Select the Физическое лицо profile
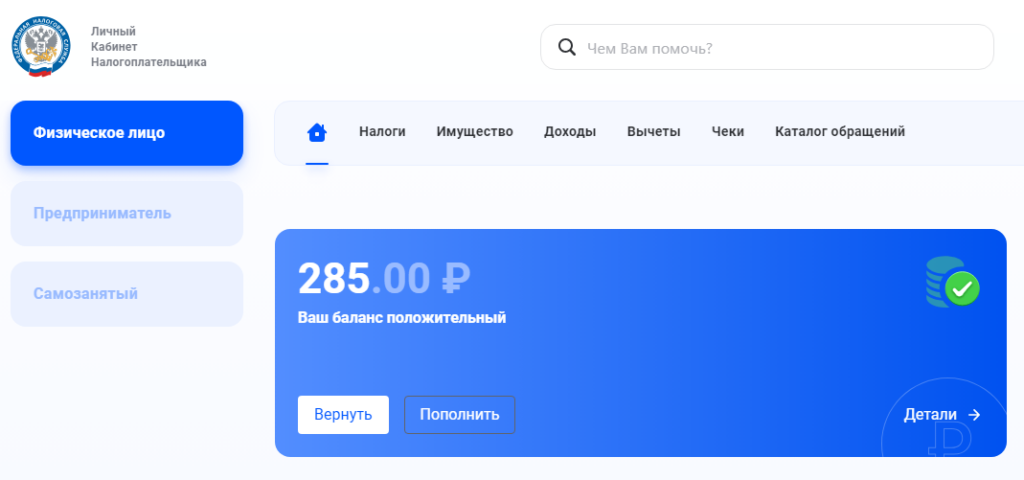The image size is (1024, 480). click(127, 133)
